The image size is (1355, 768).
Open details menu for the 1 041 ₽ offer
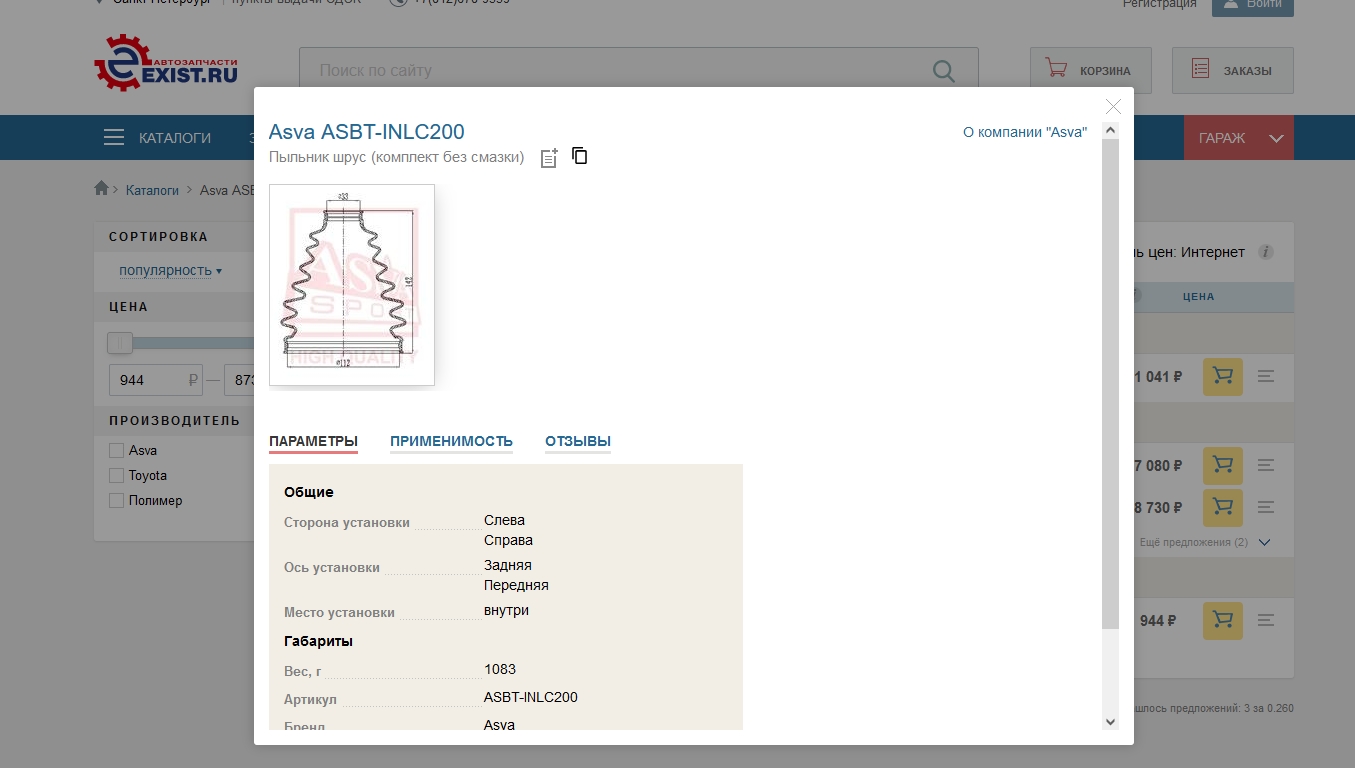[x=1266, y=377]
